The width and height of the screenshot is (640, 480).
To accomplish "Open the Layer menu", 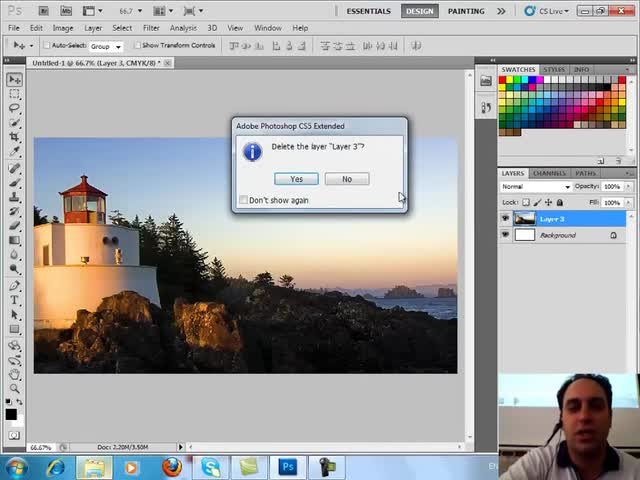I will 93,28.
